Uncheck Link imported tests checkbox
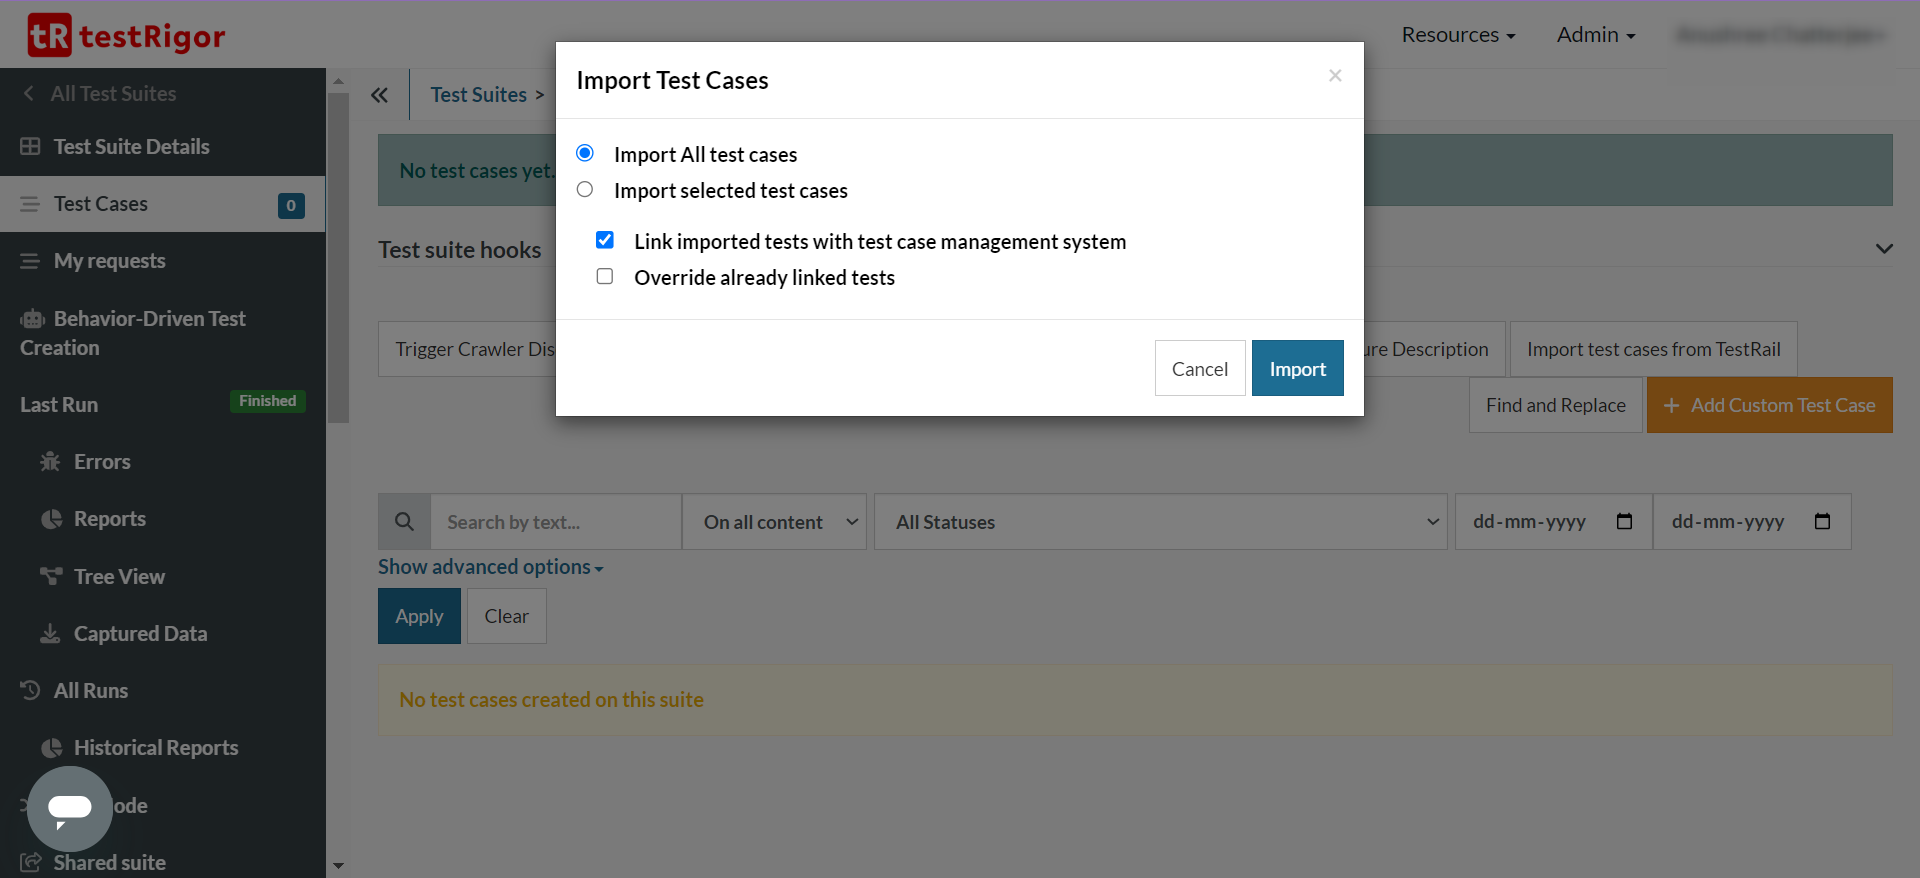Viewport: 1920px width, 878px height. tap(605, 240)
